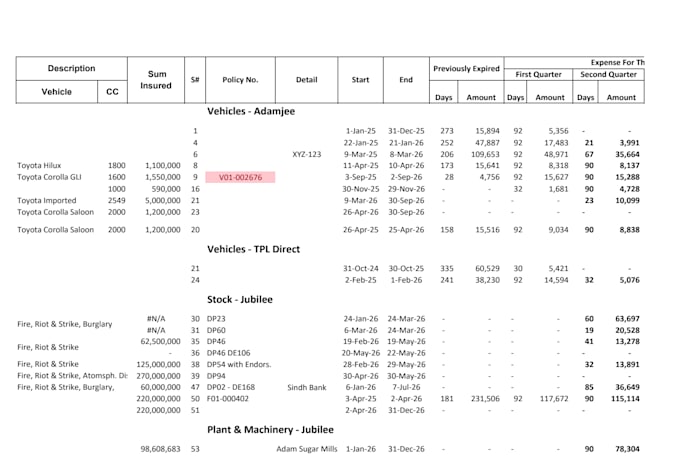Select the 'Policy No.' column header
This screenshot has height=459, width=680.
[240, 80]
